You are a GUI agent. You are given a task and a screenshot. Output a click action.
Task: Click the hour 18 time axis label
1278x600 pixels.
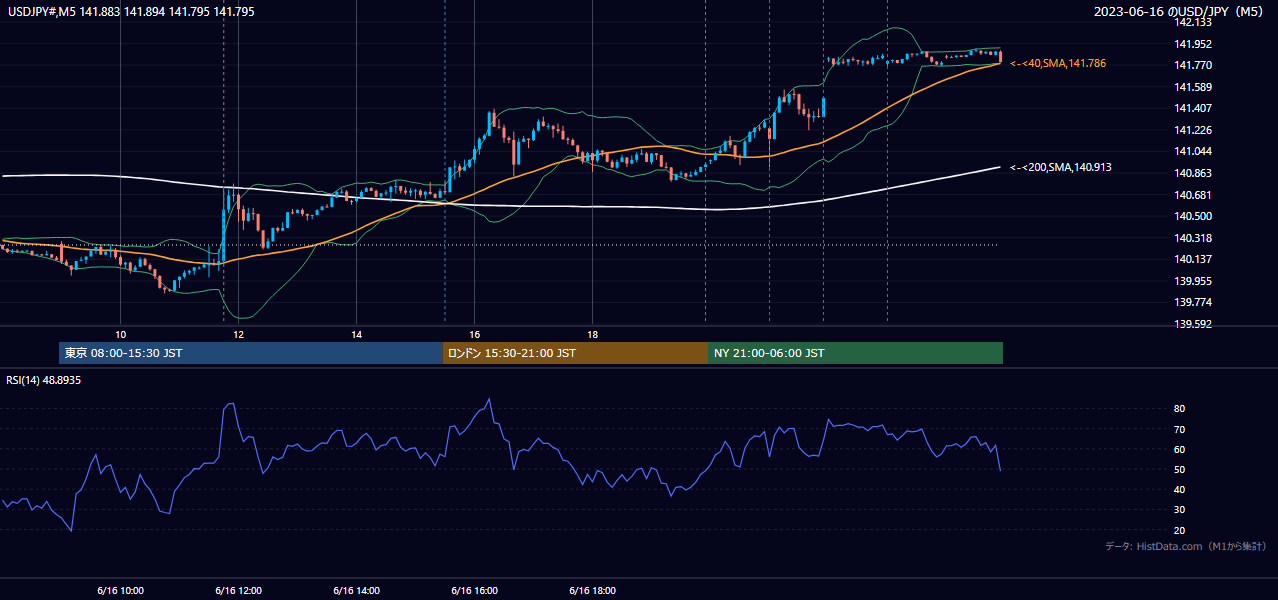tap(592, 334)
